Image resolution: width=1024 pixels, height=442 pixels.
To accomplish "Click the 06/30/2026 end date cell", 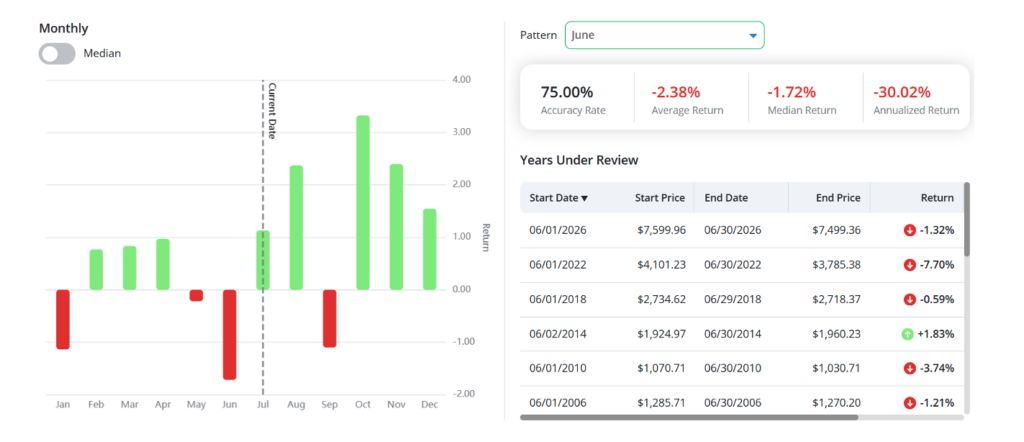I will click(733, 230).
